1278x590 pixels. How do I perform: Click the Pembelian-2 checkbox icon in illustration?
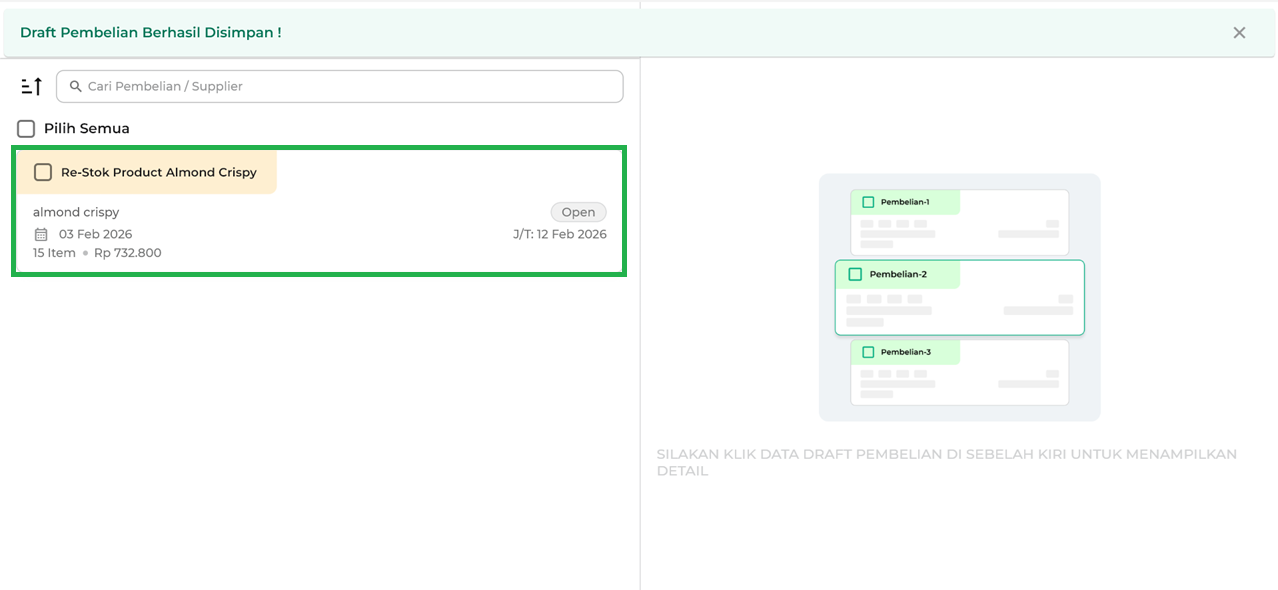click(855, 274)
